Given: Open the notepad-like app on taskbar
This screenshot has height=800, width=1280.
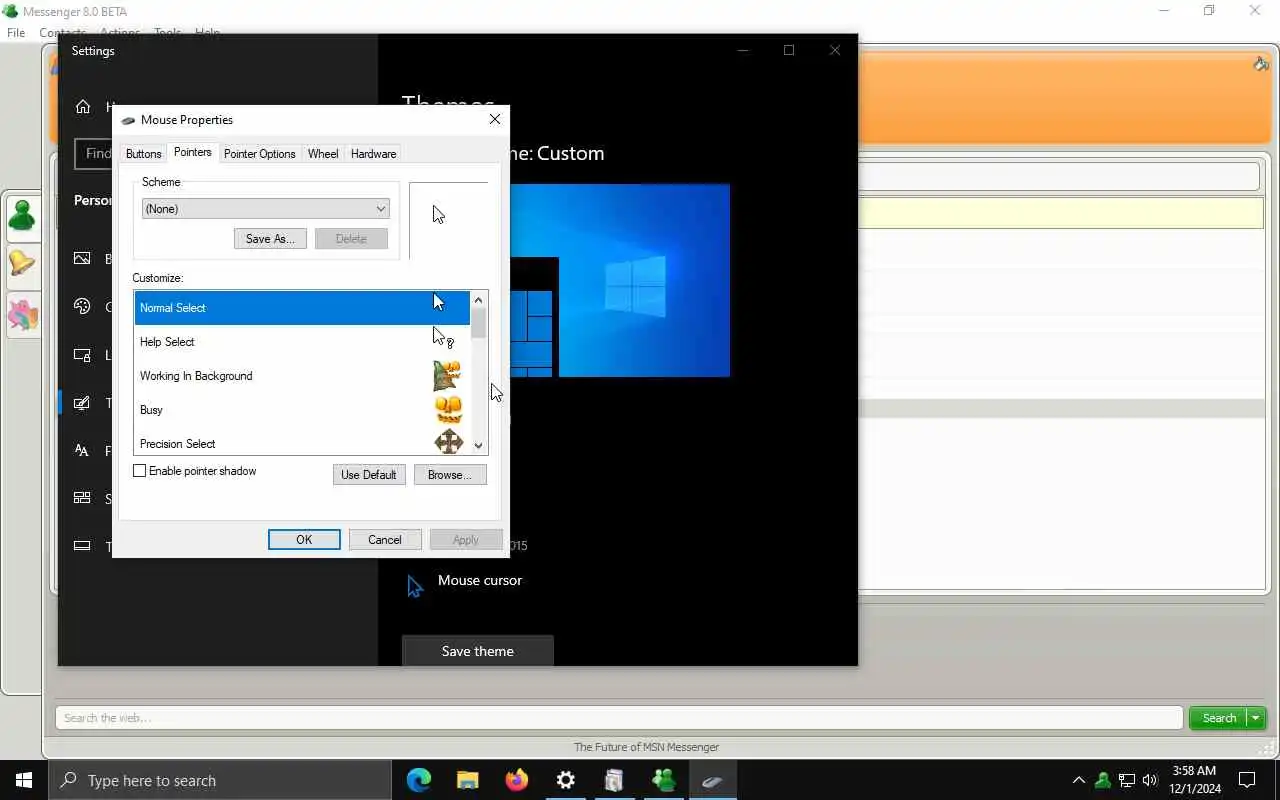Looking at the screenshot, I should click(615, 780).
